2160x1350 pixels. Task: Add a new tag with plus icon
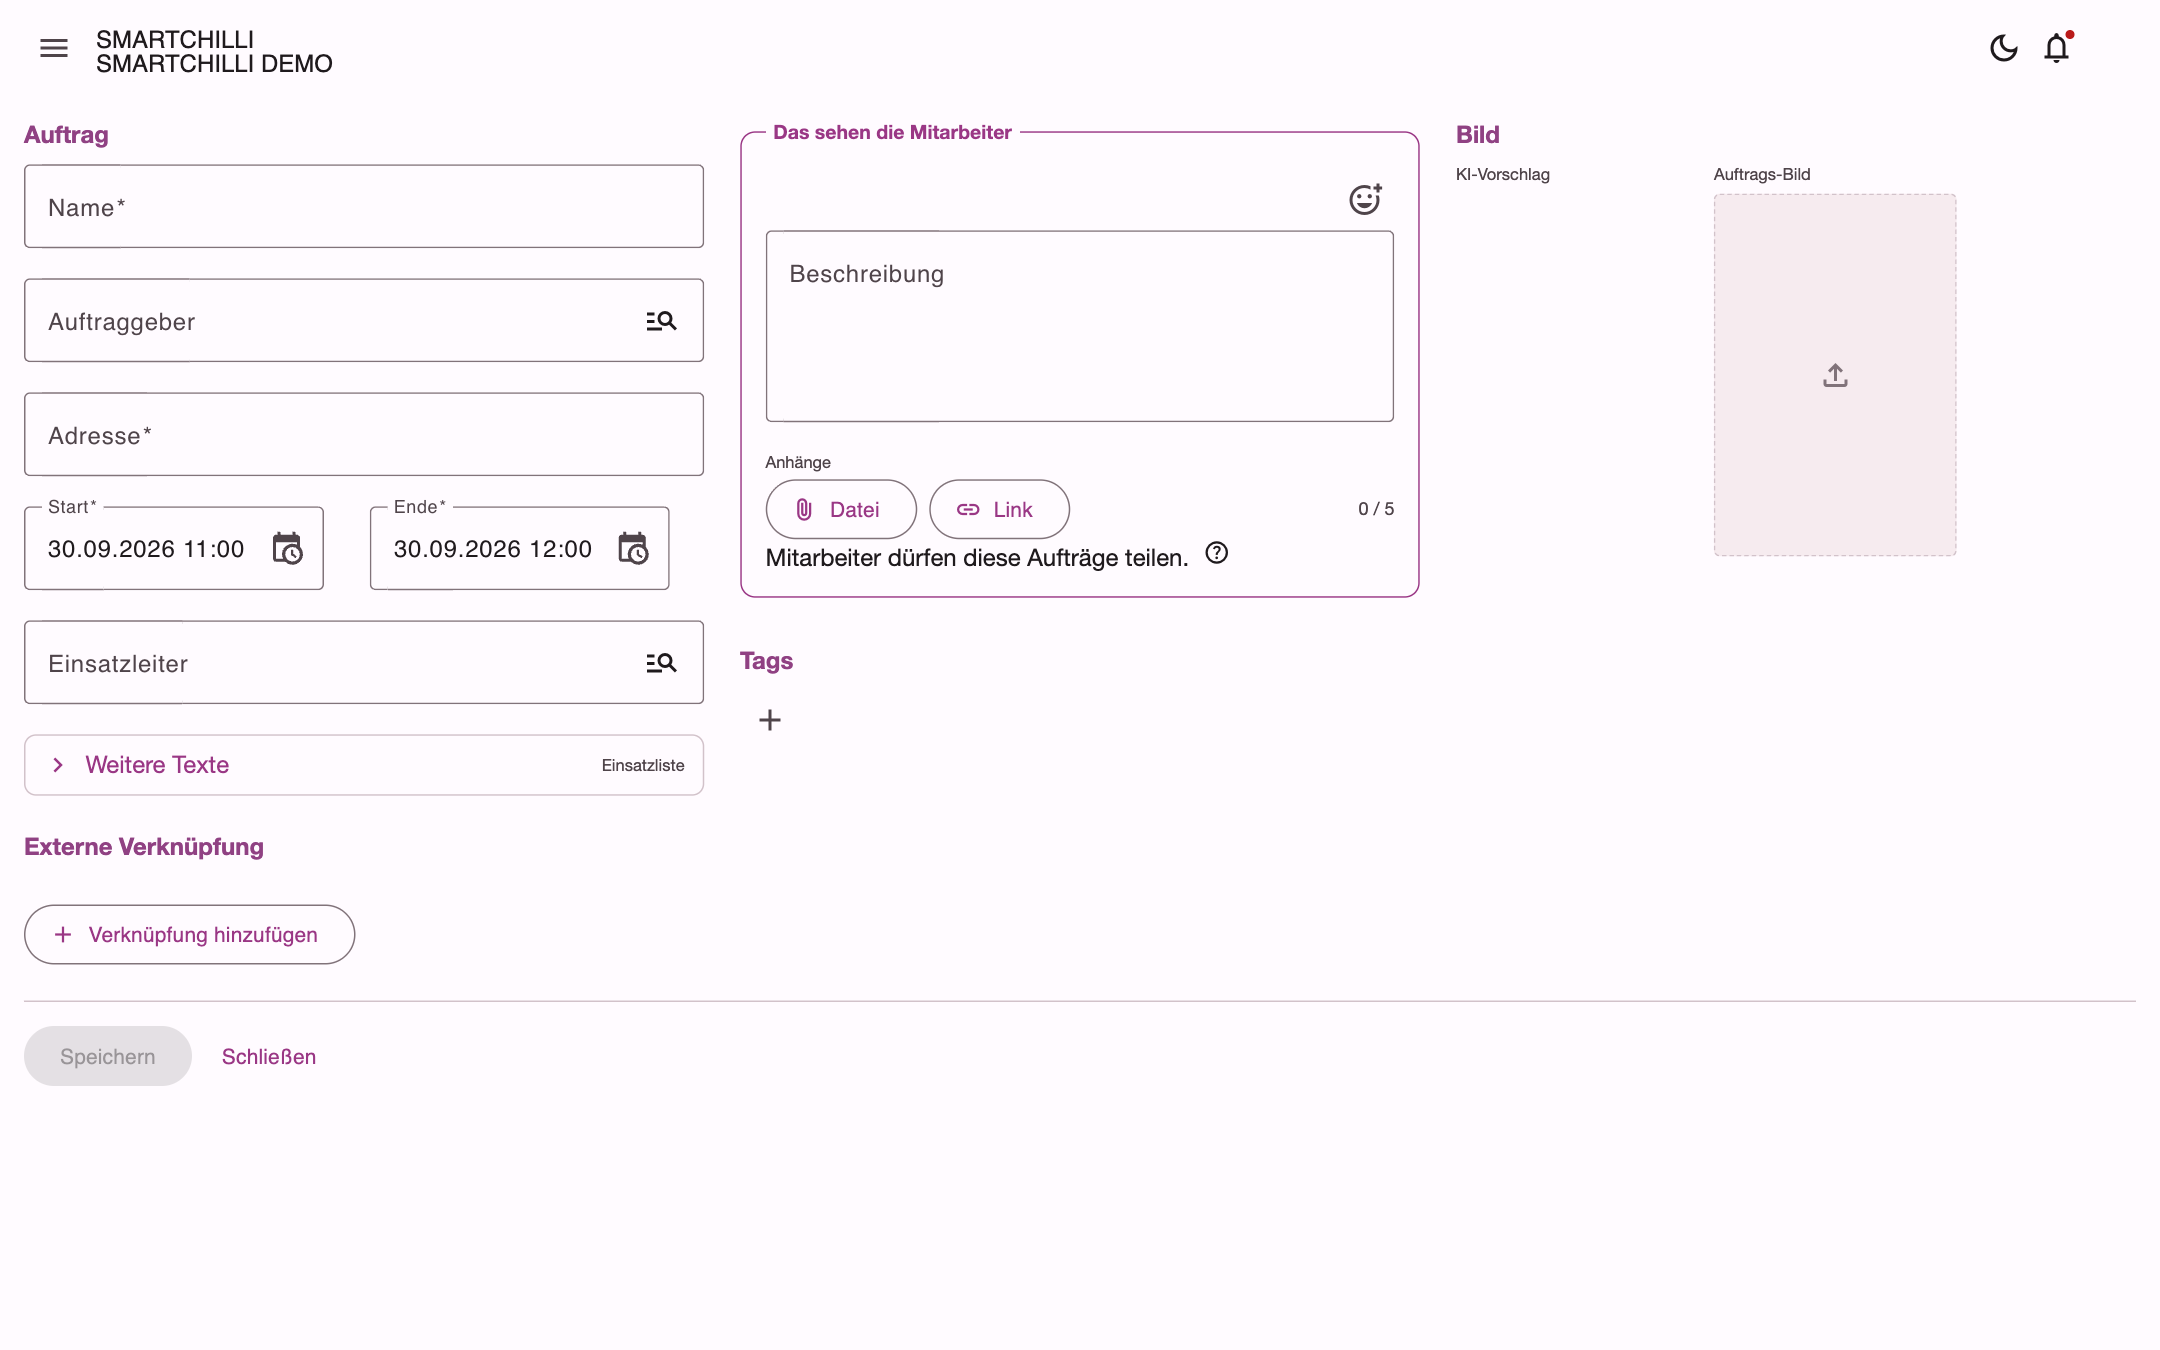(770, 720)
